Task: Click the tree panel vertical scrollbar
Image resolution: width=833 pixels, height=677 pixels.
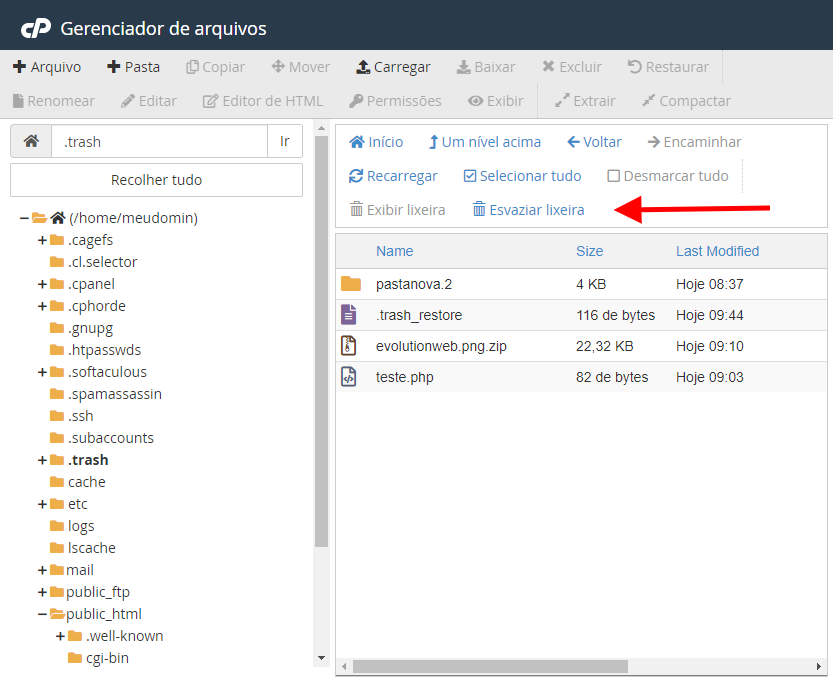Action: pyautogui.click(x=321, y=342)
